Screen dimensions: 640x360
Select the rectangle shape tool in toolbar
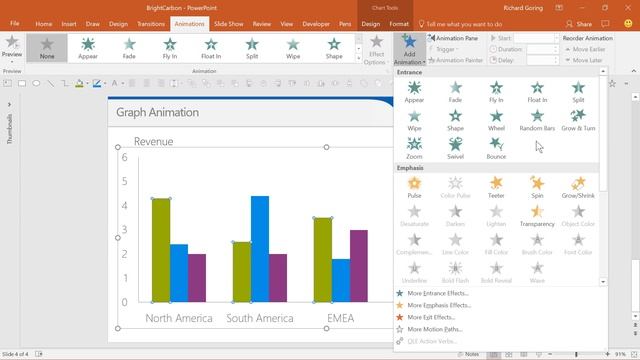[22, 84]
